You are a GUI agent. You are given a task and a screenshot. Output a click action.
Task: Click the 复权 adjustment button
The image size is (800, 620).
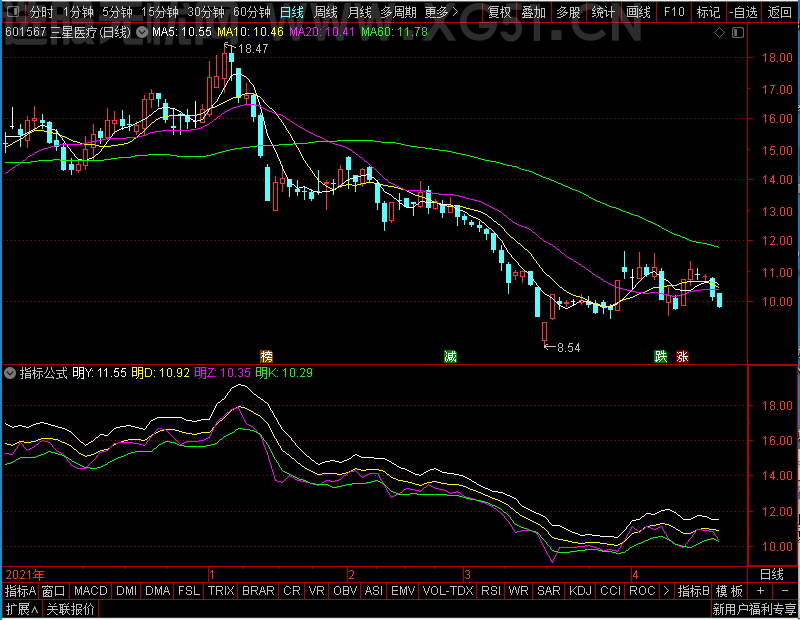pyautogui.click(x=499, y=12)
